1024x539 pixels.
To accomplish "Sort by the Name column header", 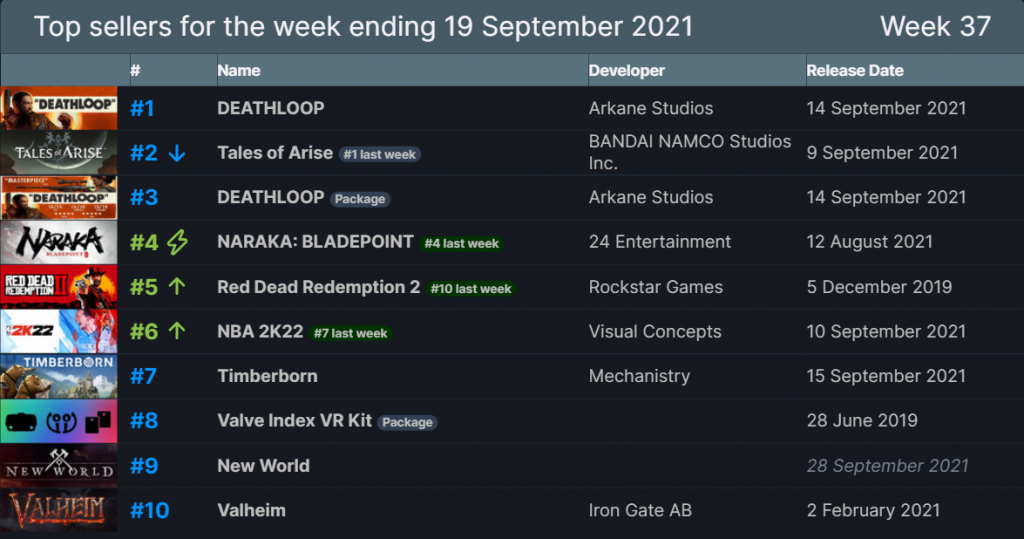I will coord(239,71).
